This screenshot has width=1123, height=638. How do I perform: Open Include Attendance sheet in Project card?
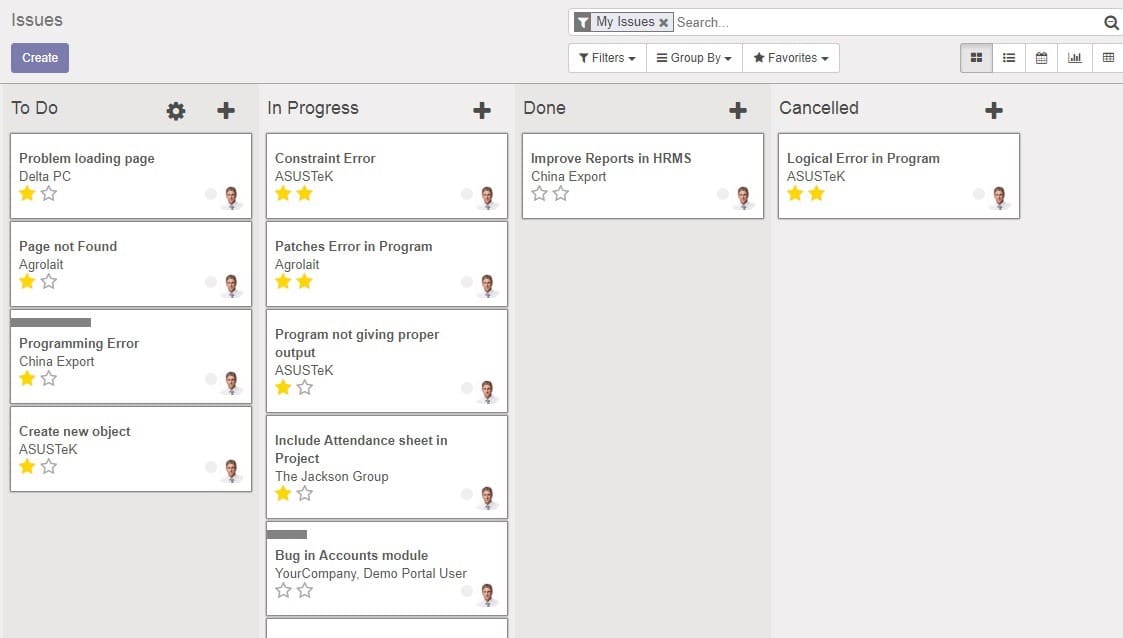[x=387, y=467]
